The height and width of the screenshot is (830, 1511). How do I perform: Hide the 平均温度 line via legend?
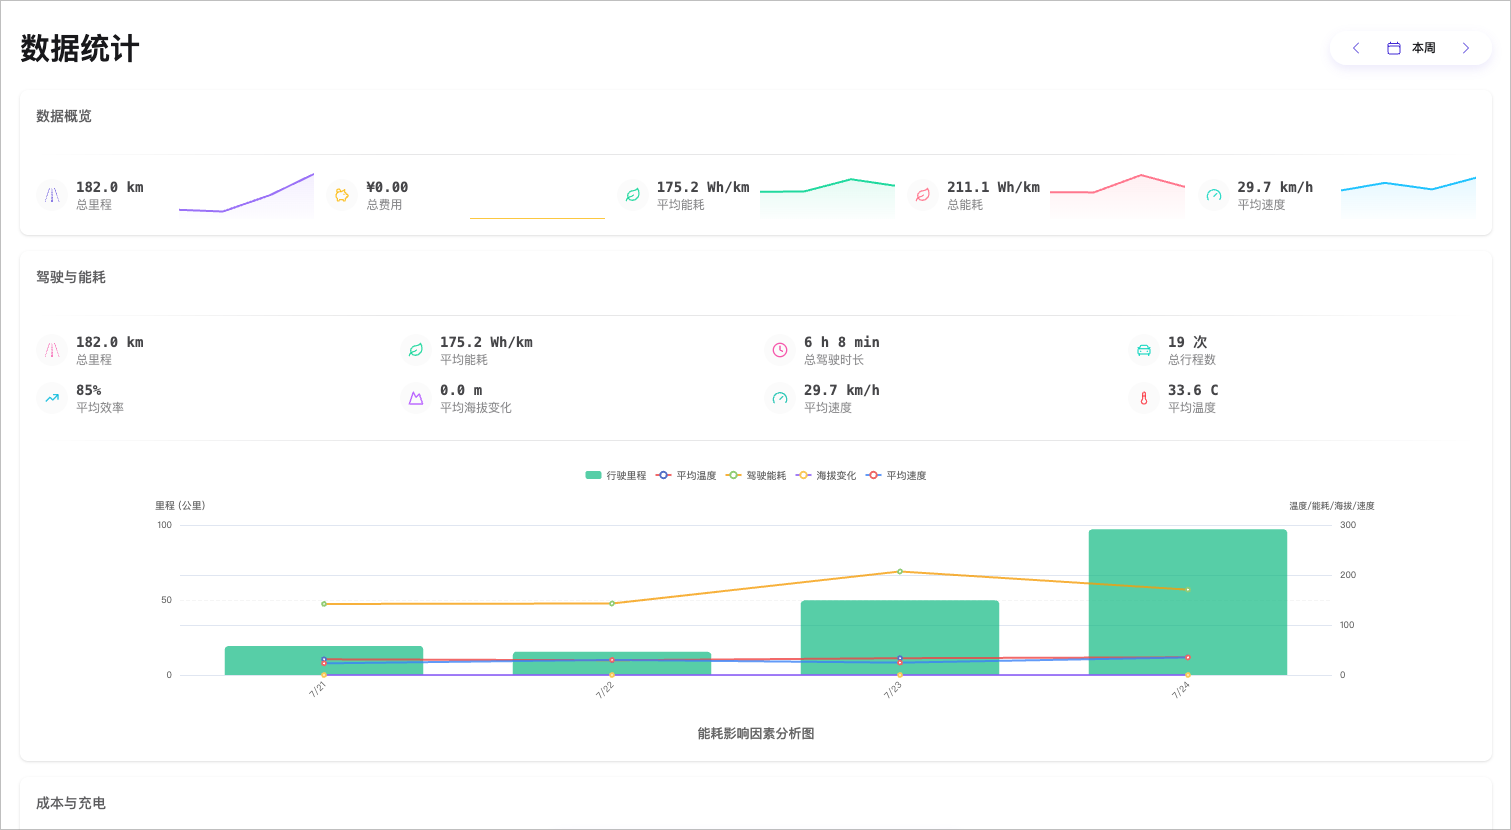pyautogui.click(x=686, y=476)
